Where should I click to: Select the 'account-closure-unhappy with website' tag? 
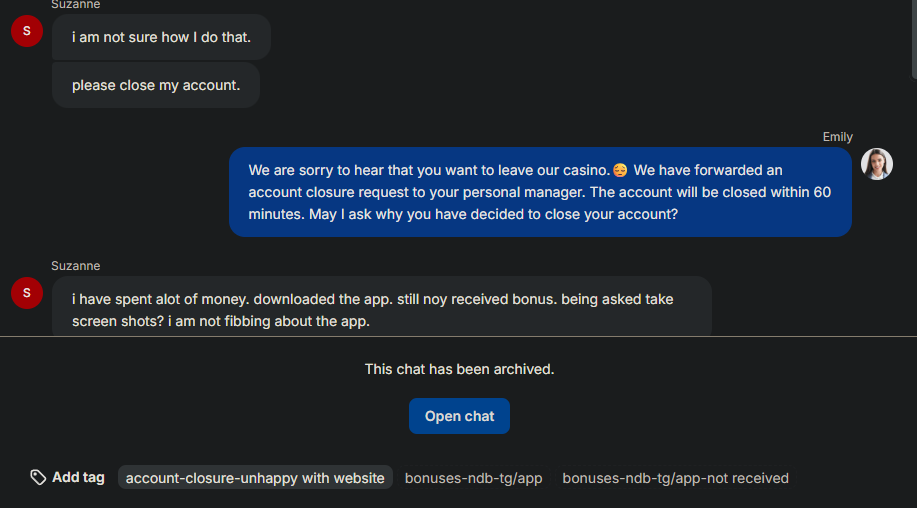(x=255, y=478)
